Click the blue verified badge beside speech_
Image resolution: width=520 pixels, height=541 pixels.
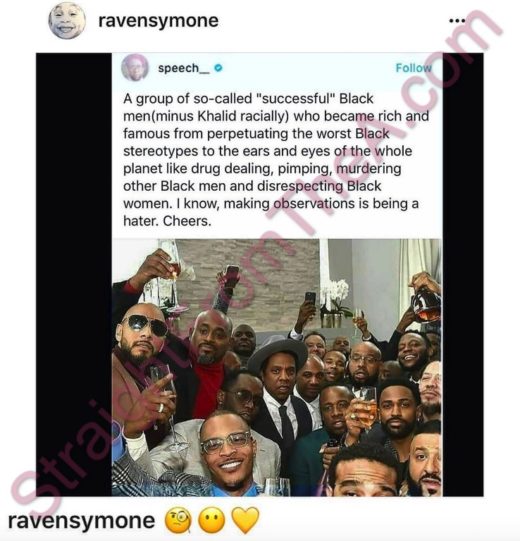(218, 68)
